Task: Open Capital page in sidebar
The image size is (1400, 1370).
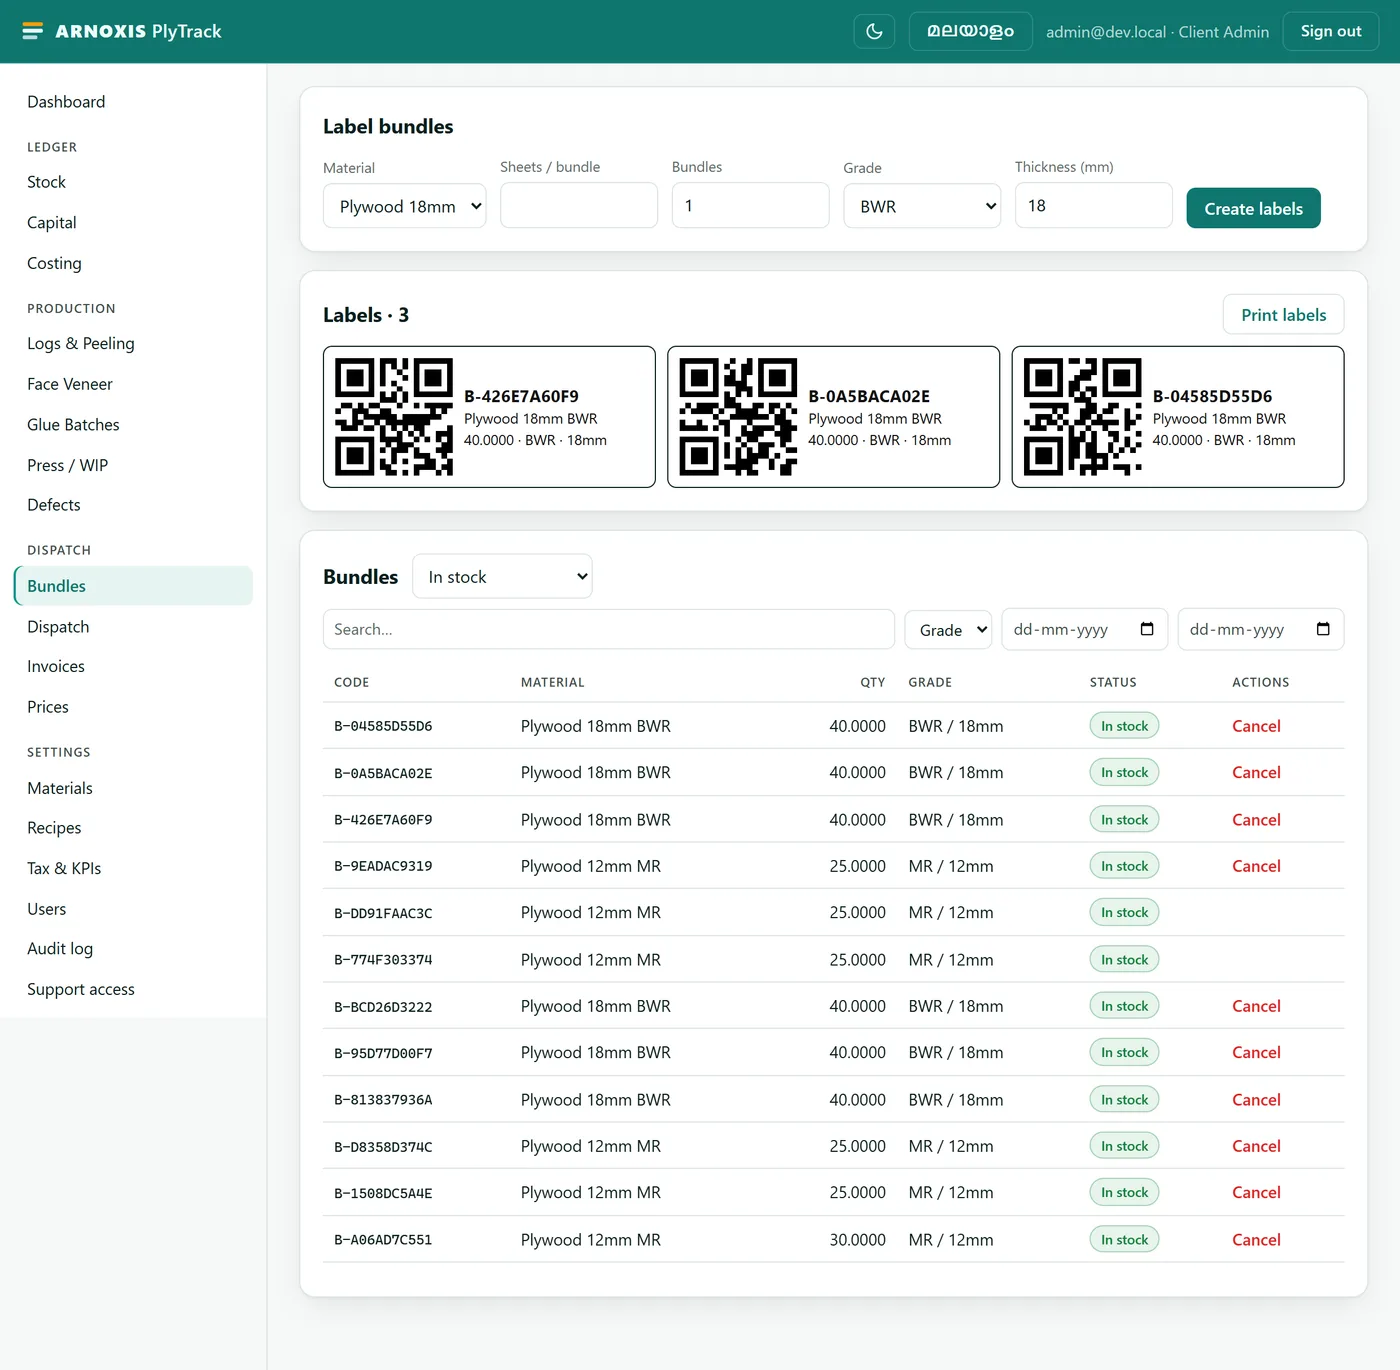Action: pos(52,223)
